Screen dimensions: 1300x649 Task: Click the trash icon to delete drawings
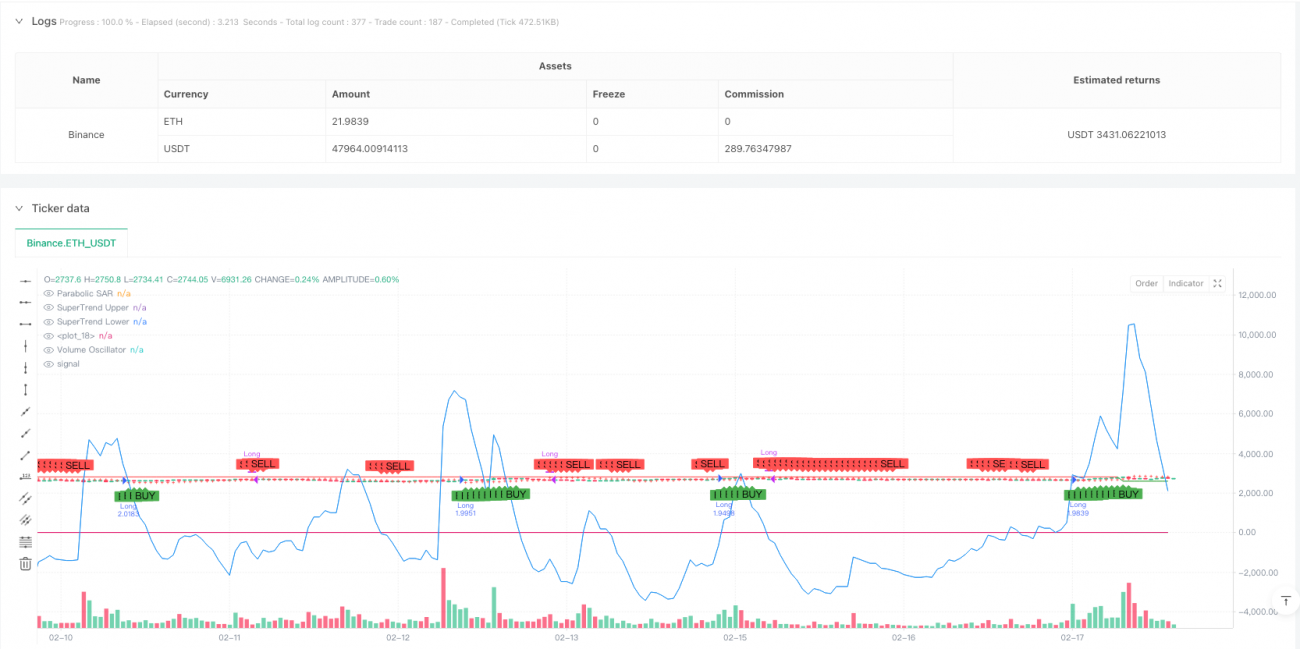(x=25, y=564)
